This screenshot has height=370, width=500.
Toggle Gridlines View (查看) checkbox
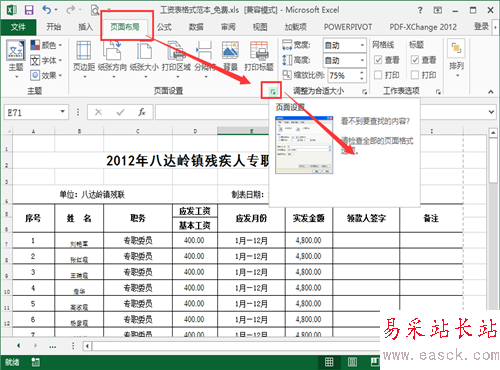378,60
